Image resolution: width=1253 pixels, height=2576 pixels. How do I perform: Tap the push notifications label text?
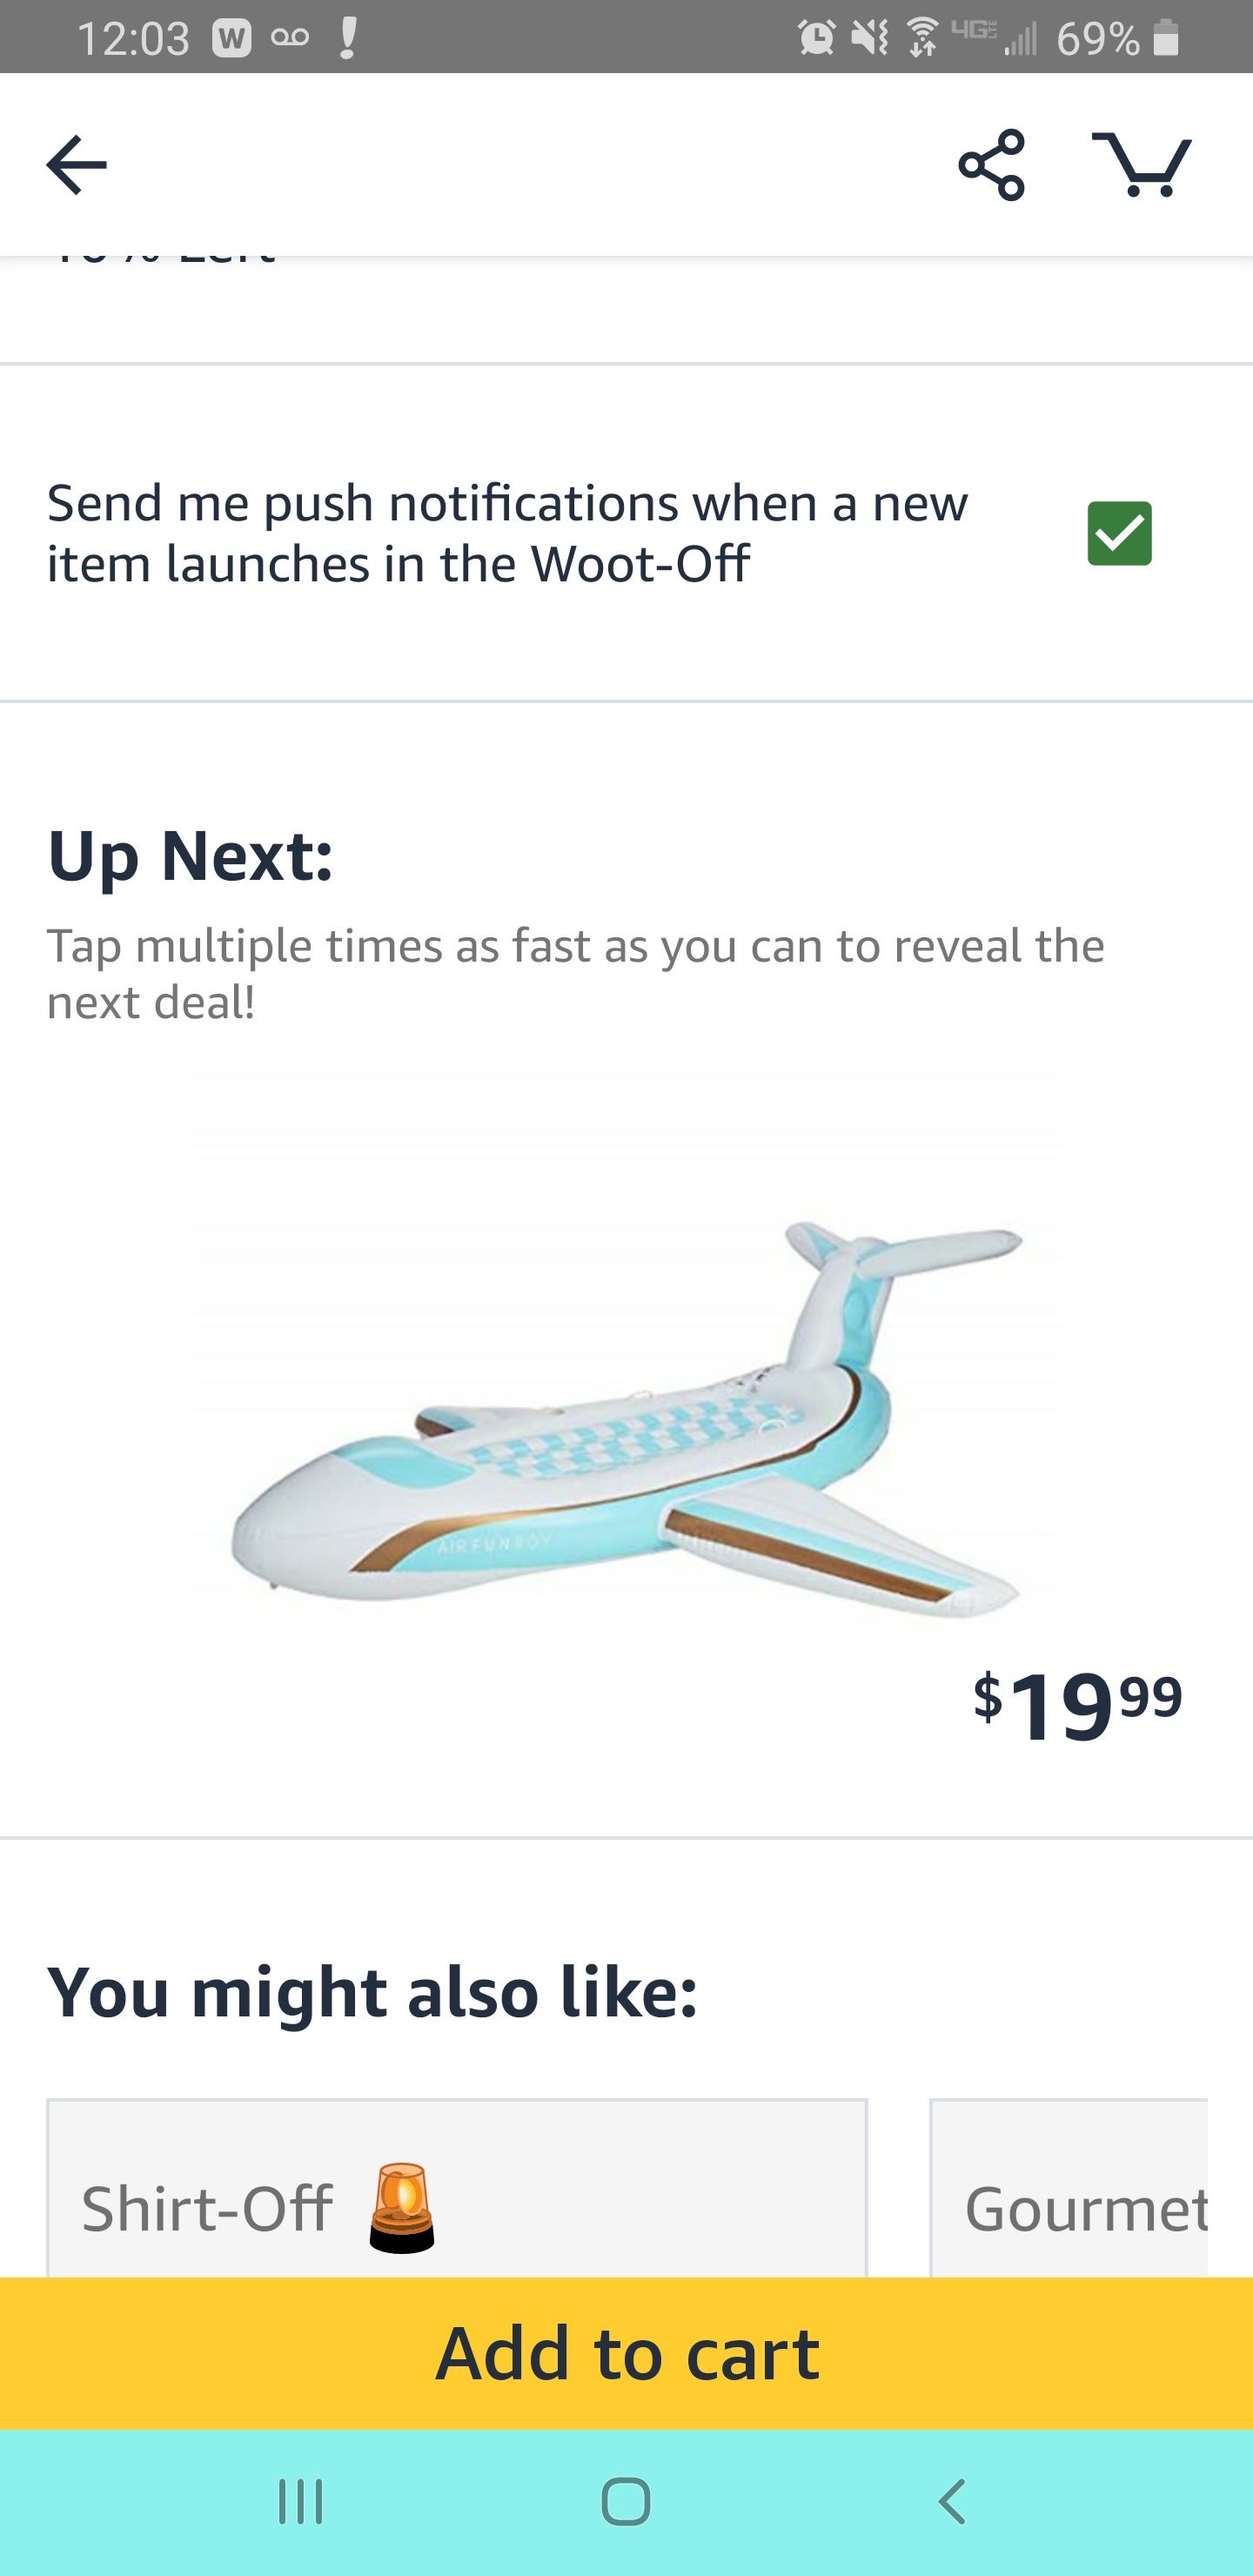(x=507, y=533)
